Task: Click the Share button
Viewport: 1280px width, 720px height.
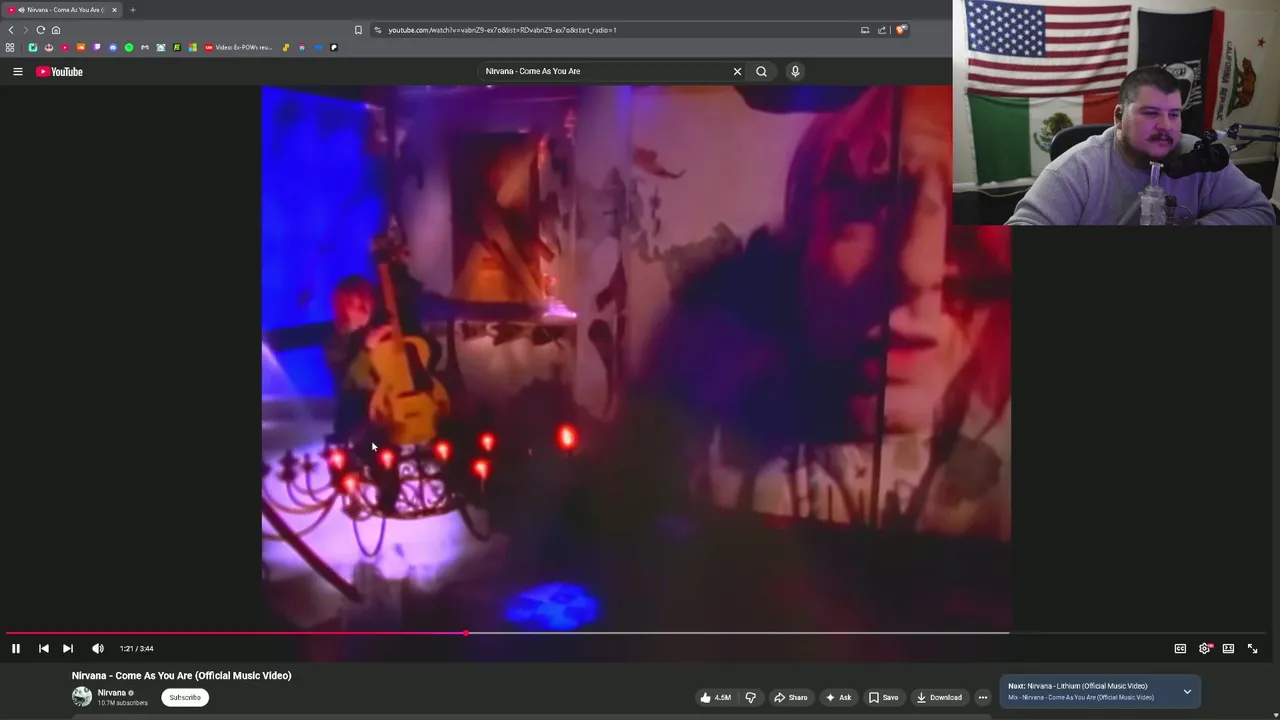Action: [x=791, y=697]
